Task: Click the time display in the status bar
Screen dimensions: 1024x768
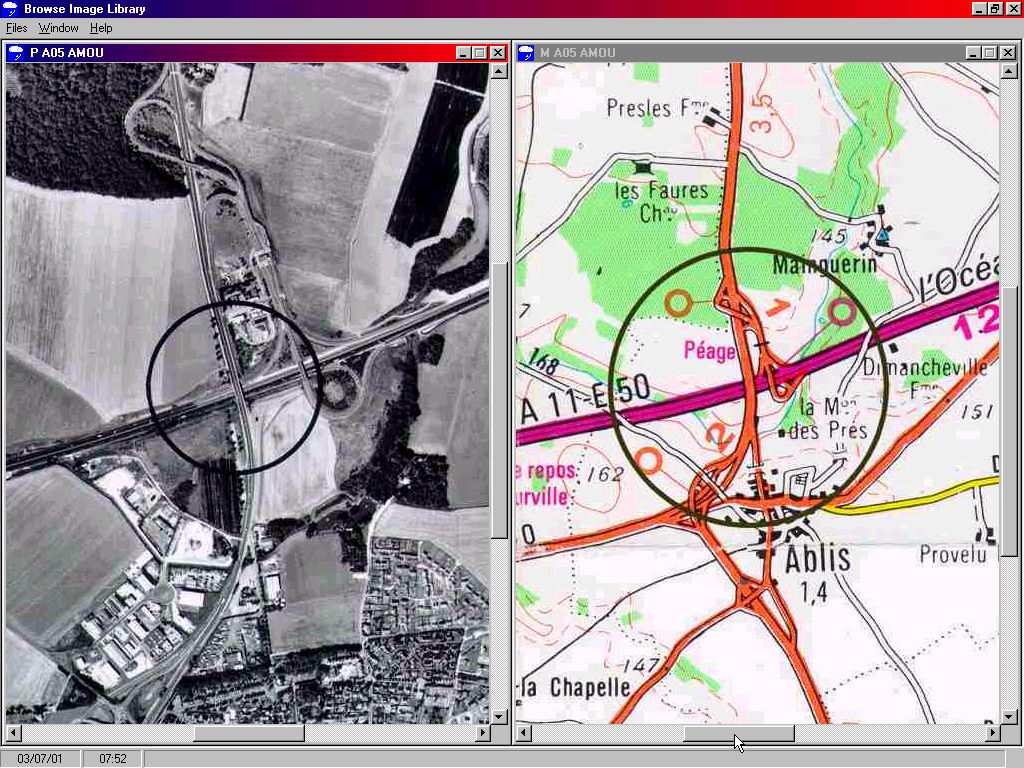Action: pos(112,759)
